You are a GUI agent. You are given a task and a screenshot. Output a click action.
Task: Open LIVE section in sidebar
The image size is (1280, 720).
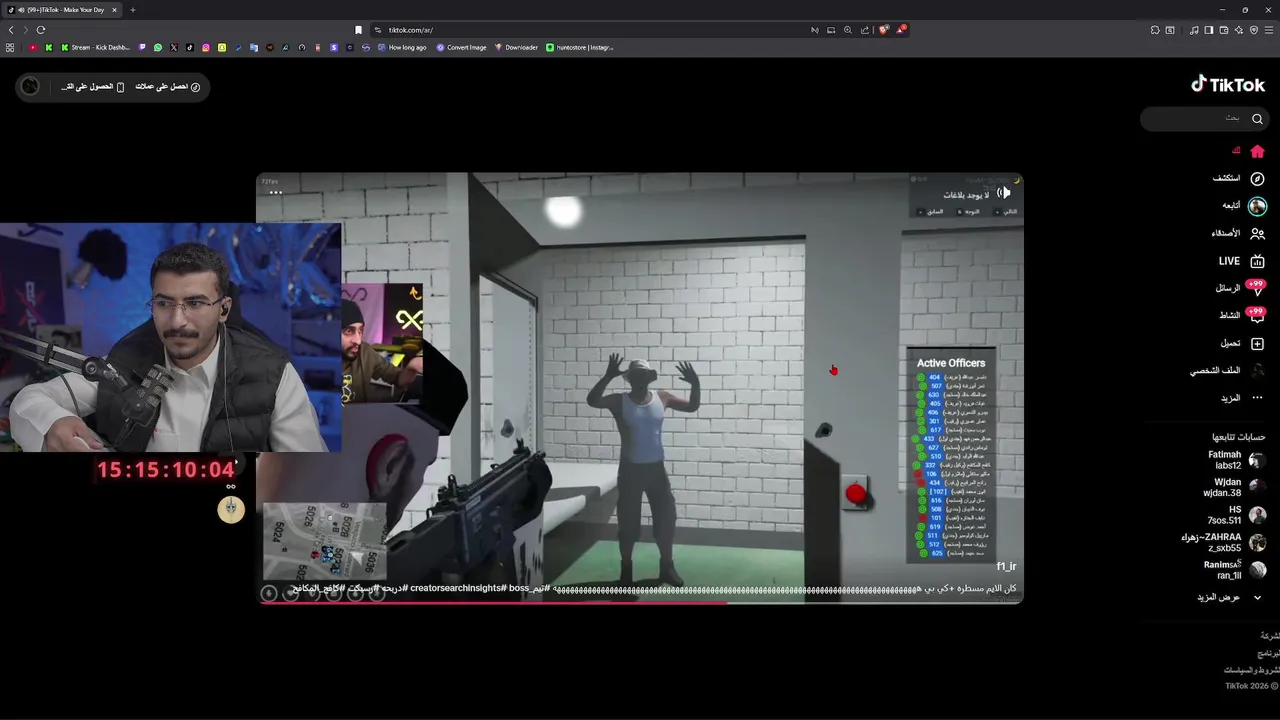[1241, 261]
